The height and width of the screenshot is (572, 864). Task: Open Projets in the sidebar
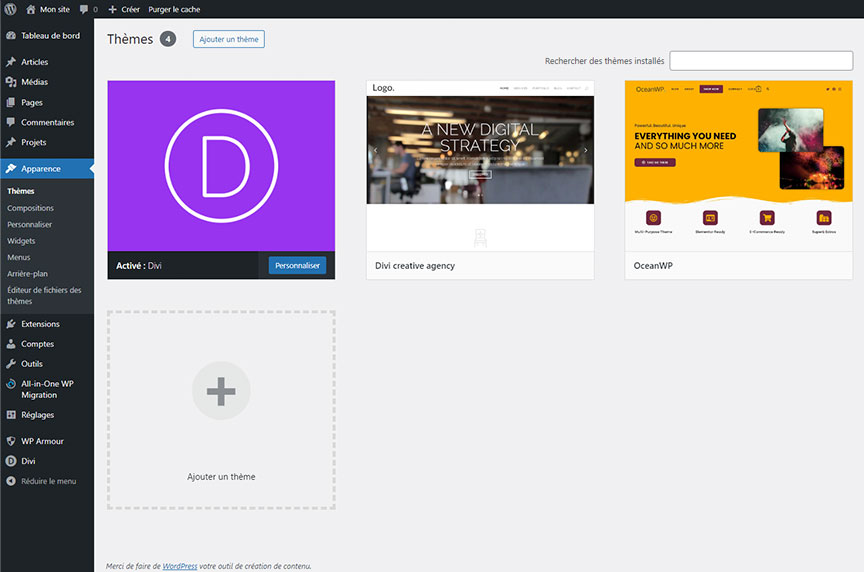[x=34, y=142]
